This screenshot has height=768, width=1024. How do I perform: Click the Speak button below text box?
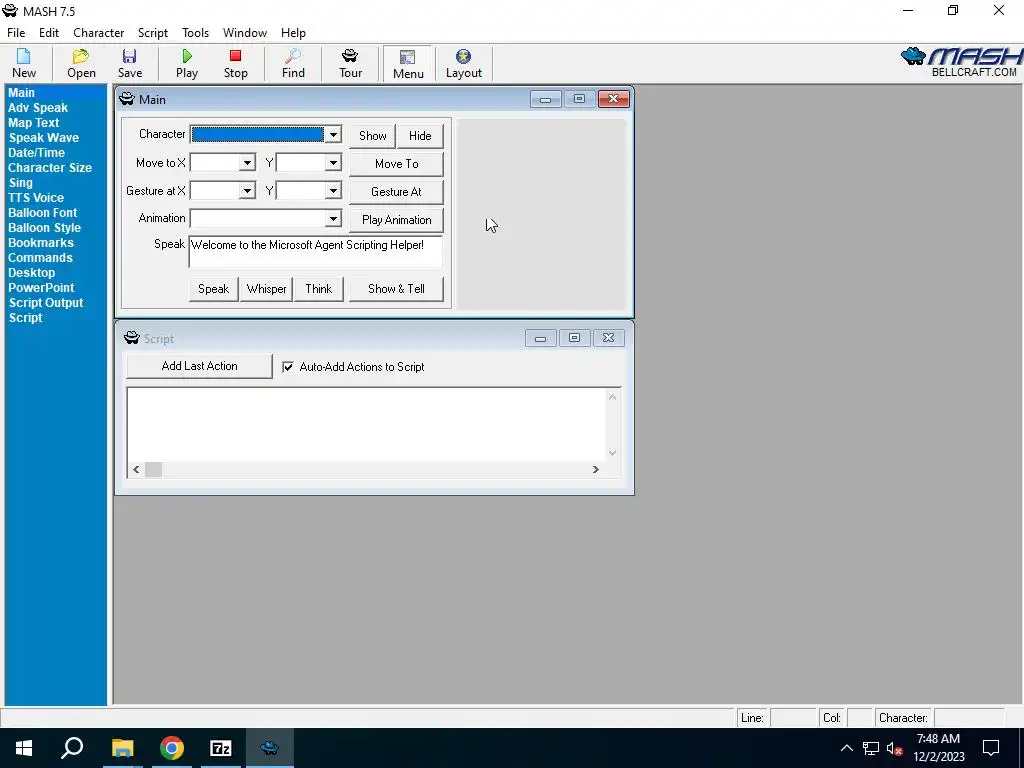point(214,289)
